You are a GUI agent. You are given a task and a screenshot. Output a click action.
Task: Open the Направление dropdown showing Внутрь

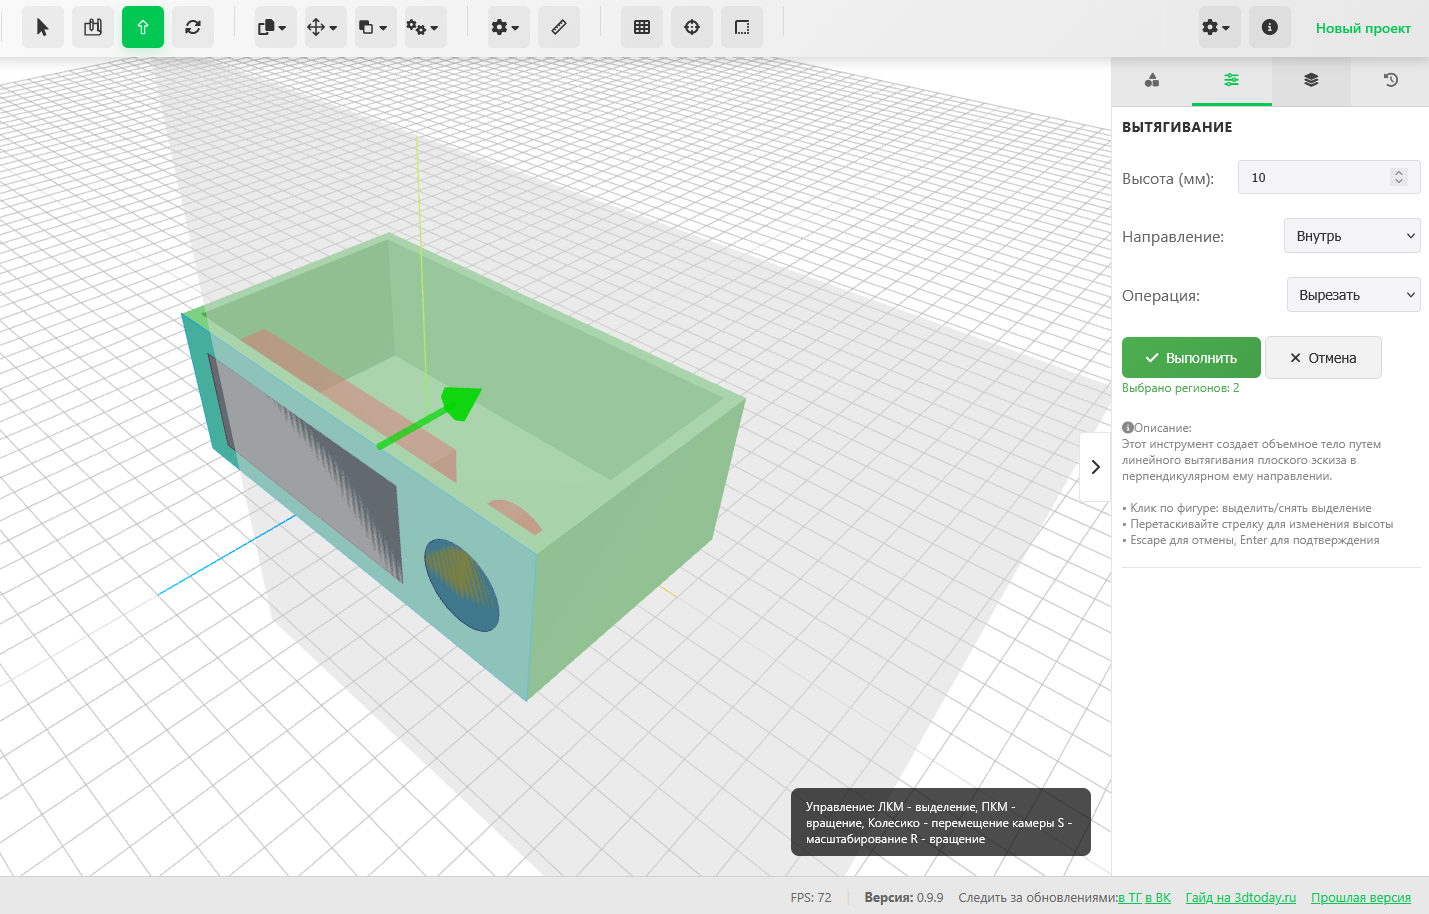click(x=1352, y=236)
